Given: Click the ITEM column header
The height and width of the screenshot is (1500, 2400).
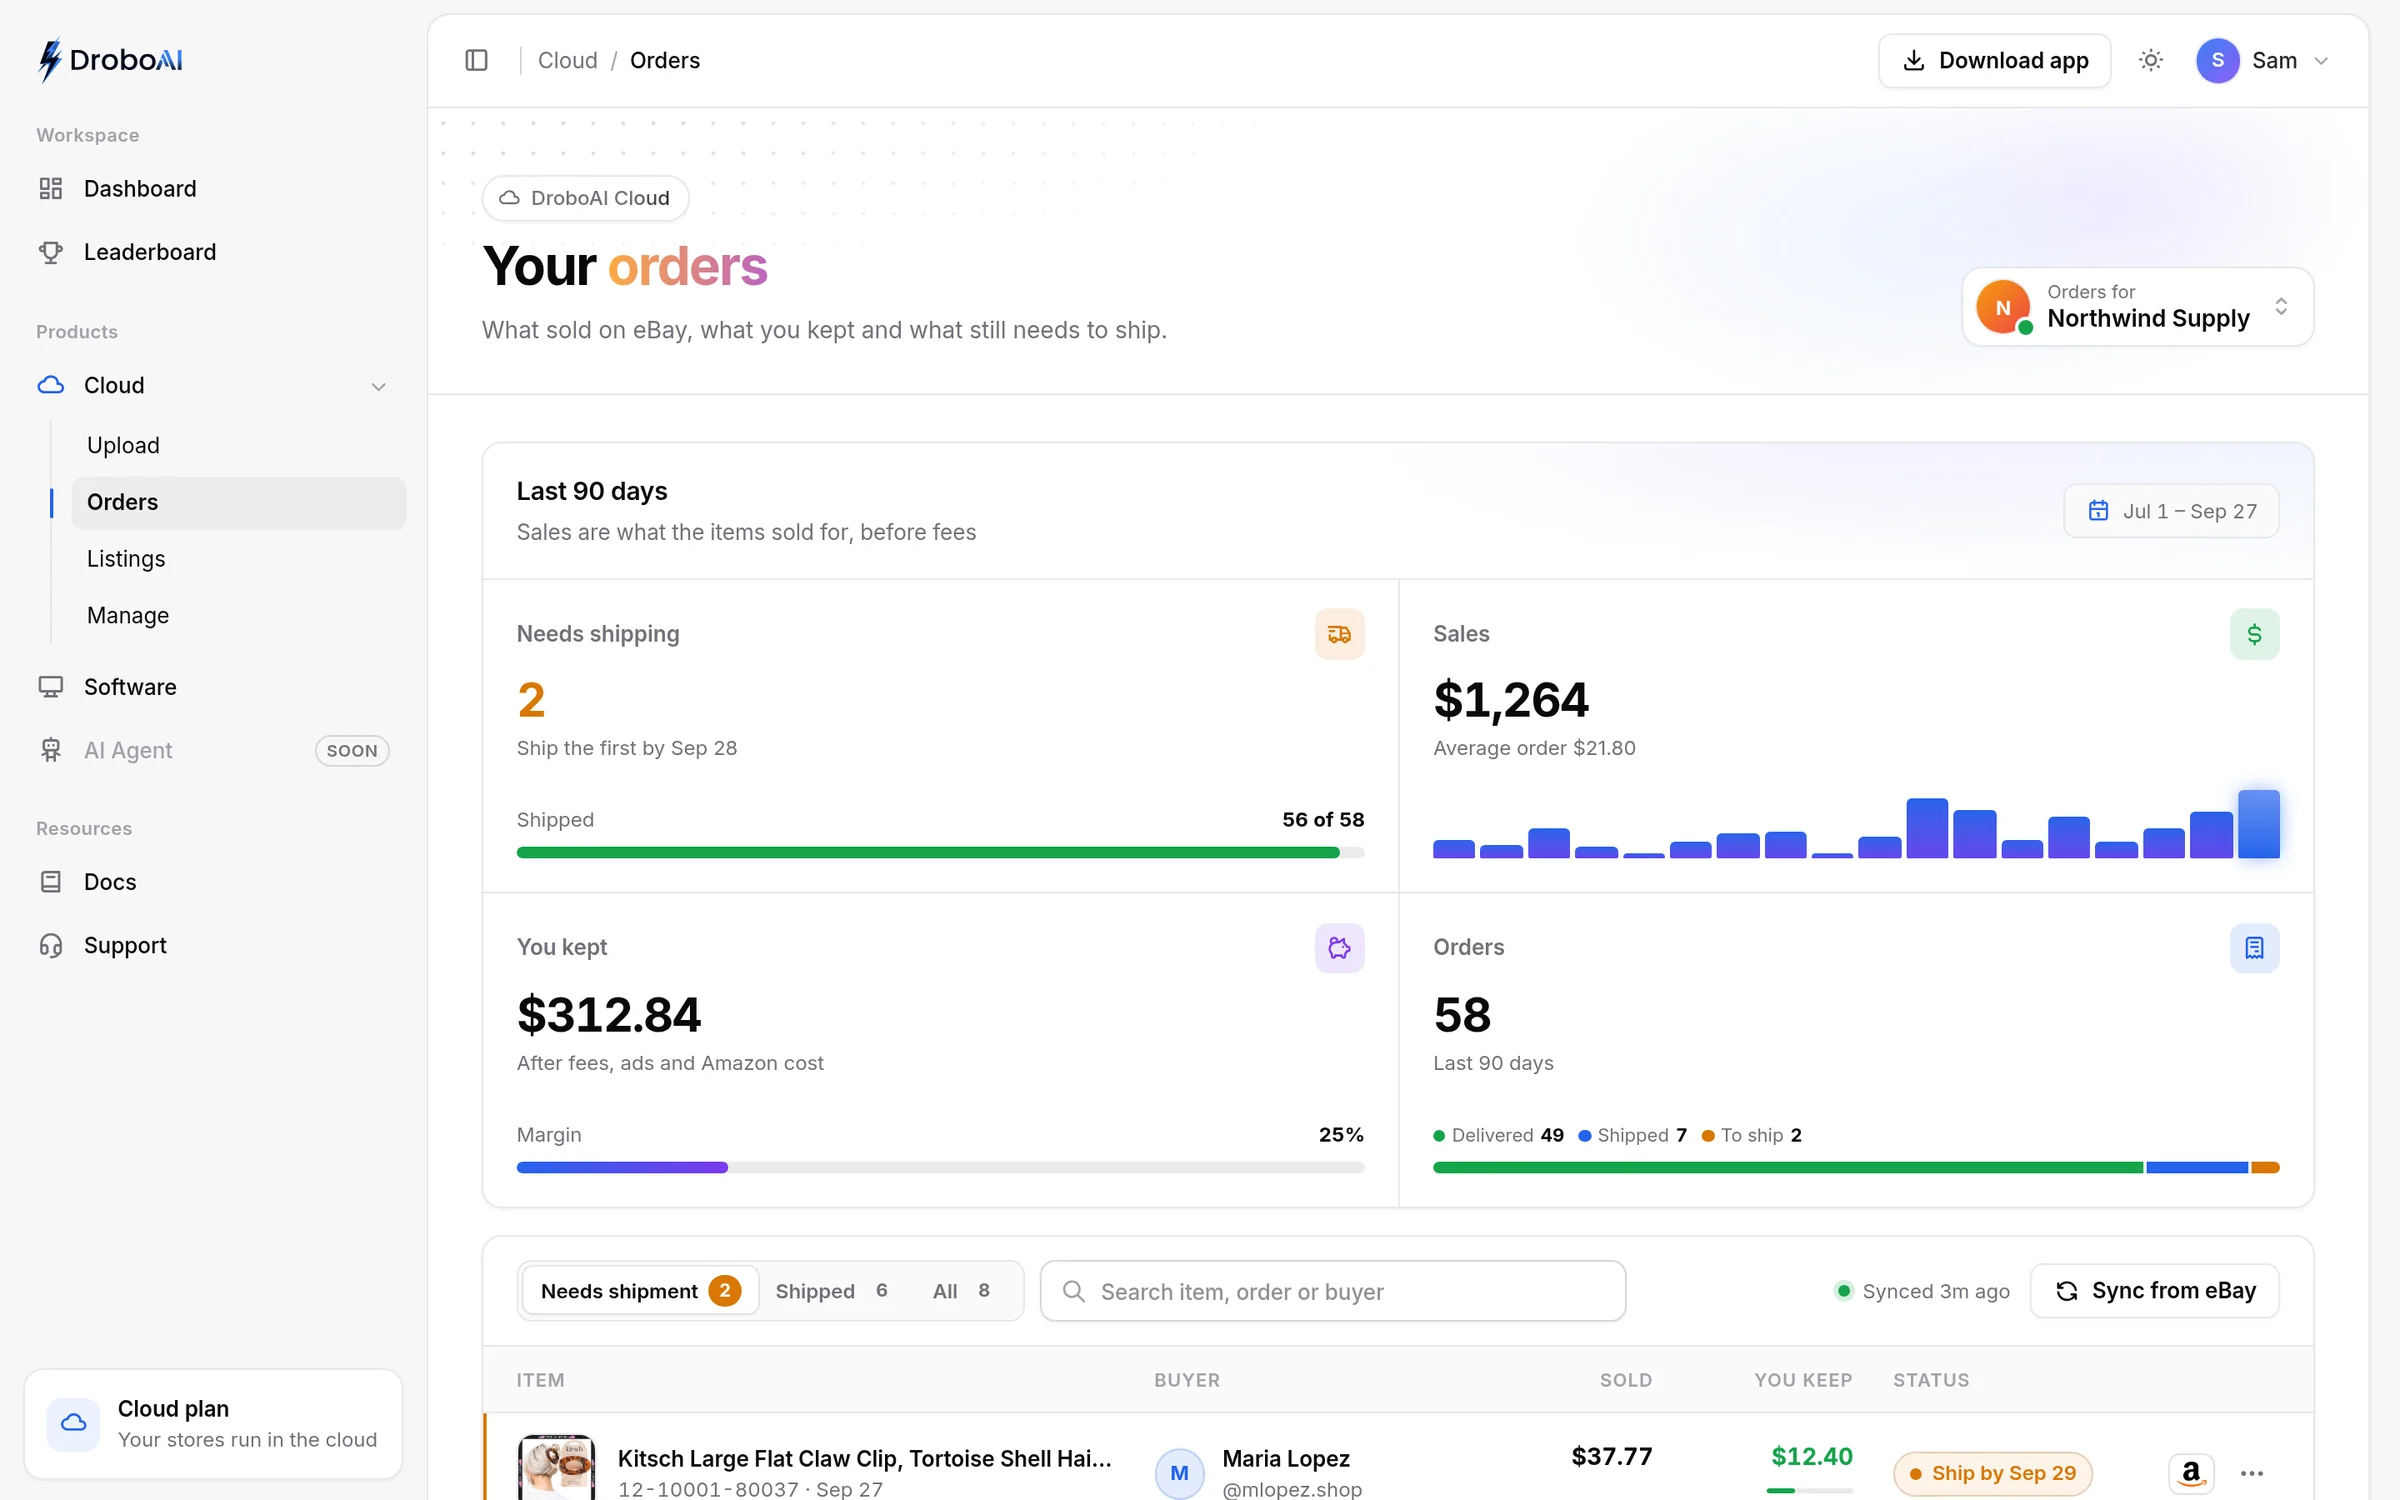Looking at the screenshot, I should 540,1380.
